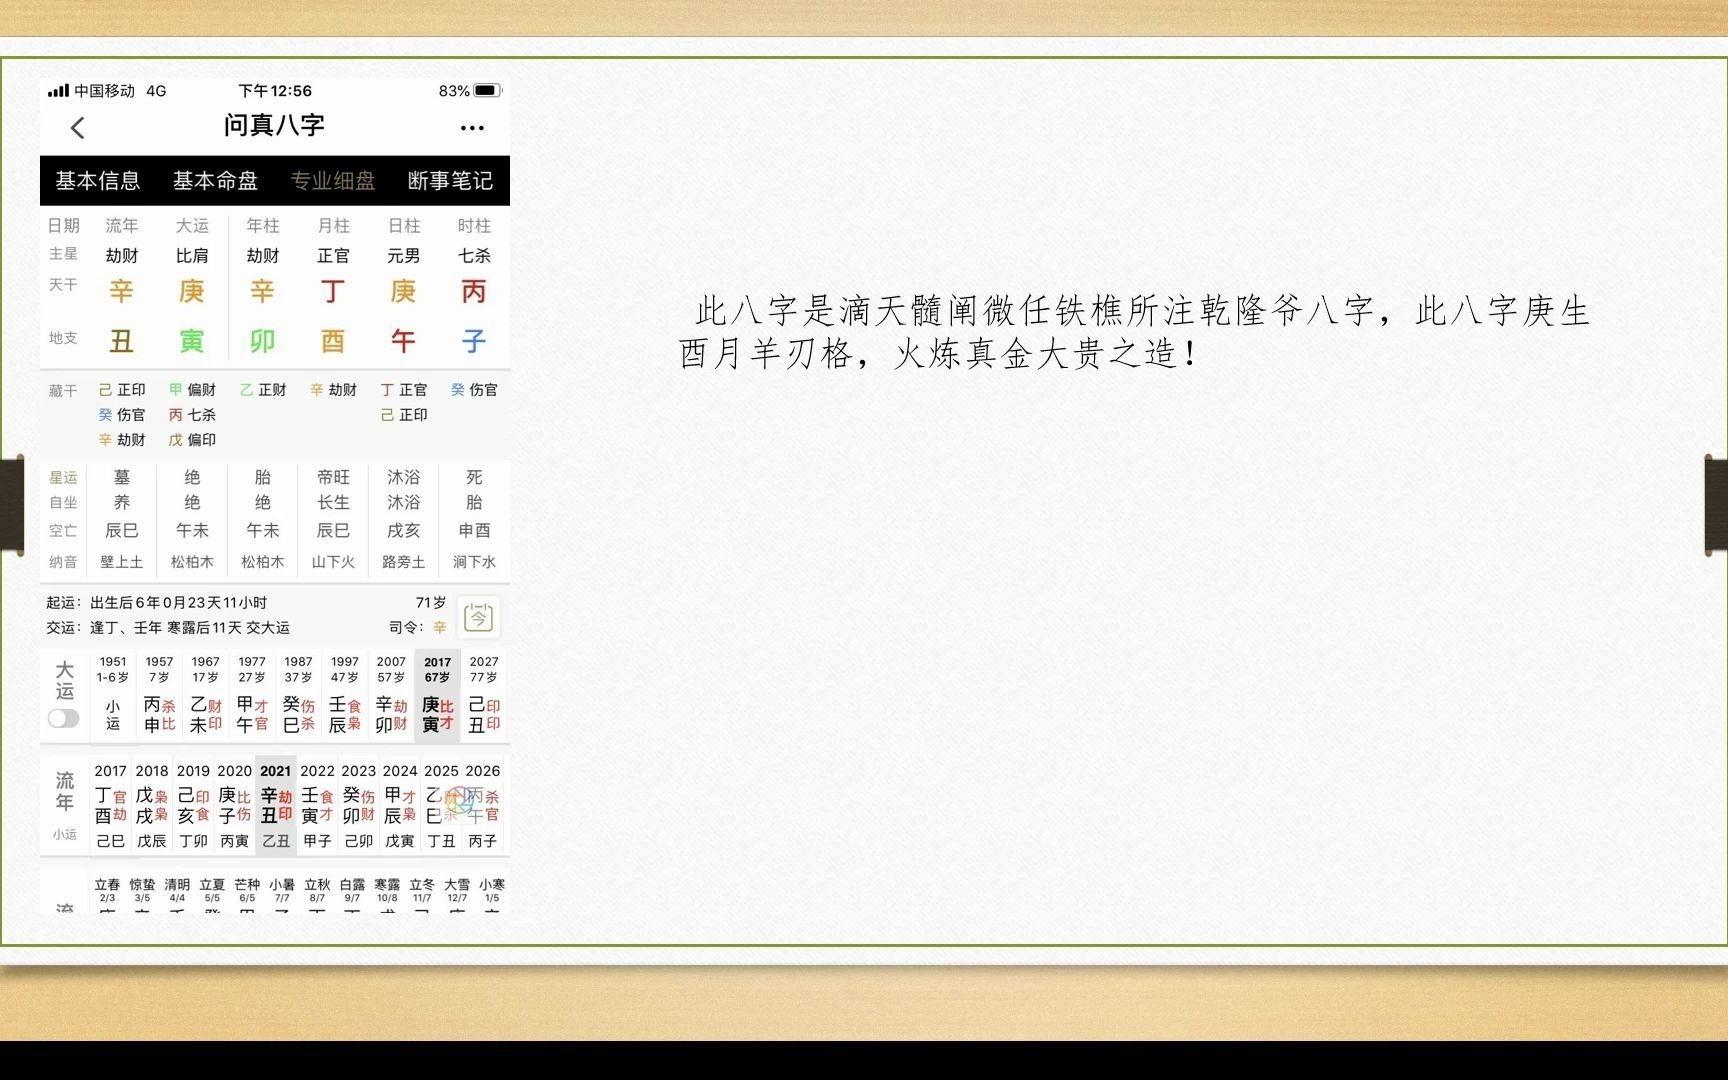The width and height of the screenshot is (1728, 1080).
Task: Choose 流年 2020 庚子
Action: coord(234,806)
